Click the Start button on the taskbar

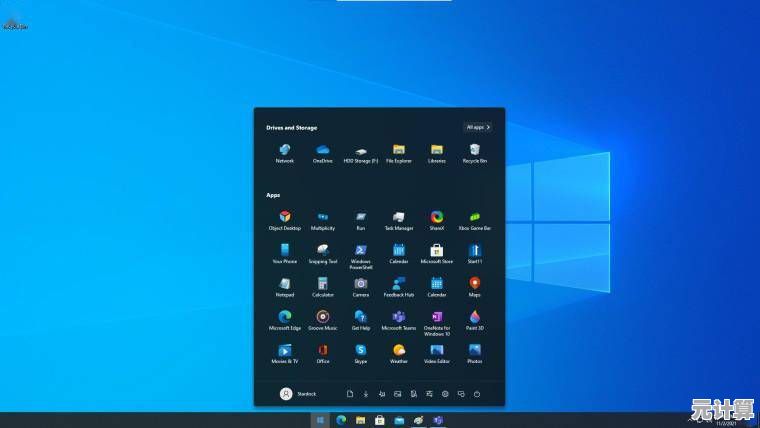320,420
